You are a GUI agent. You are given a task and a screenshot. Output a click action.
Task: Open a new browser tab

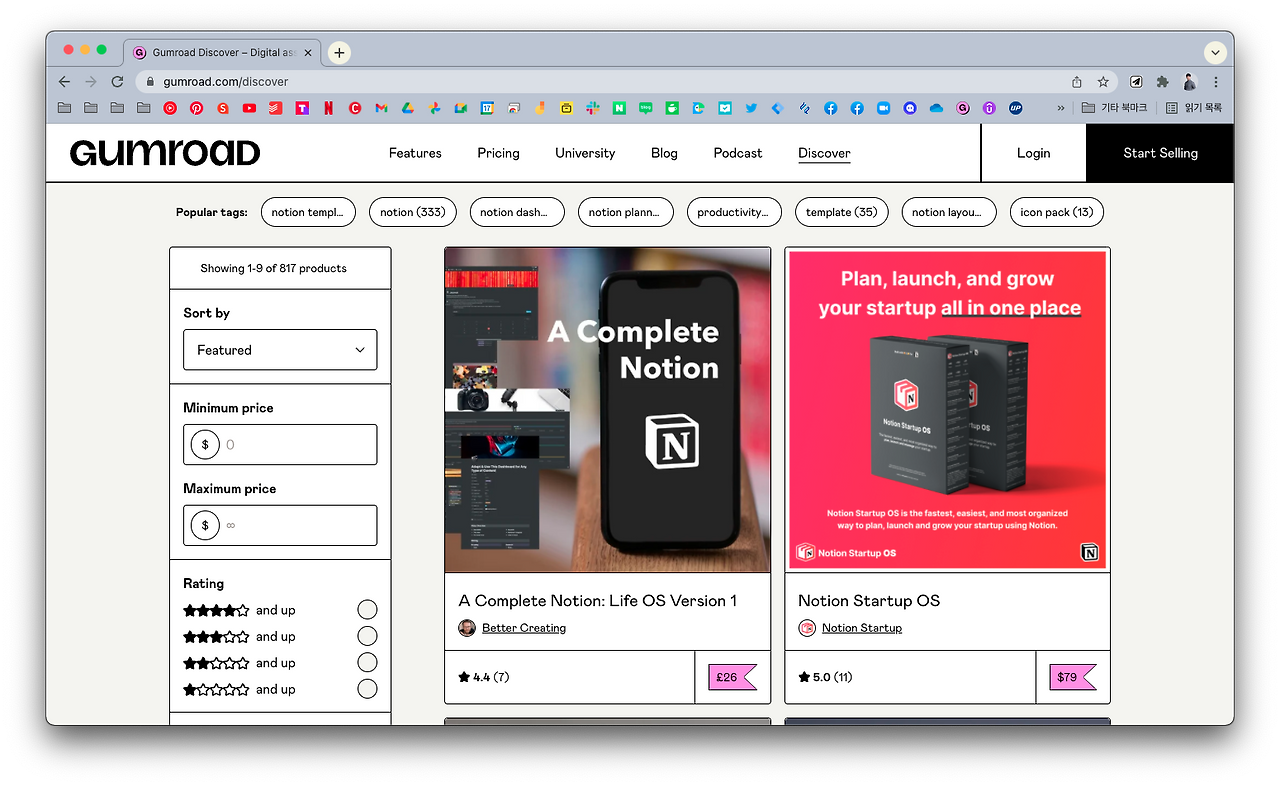(x=339, y=53)
